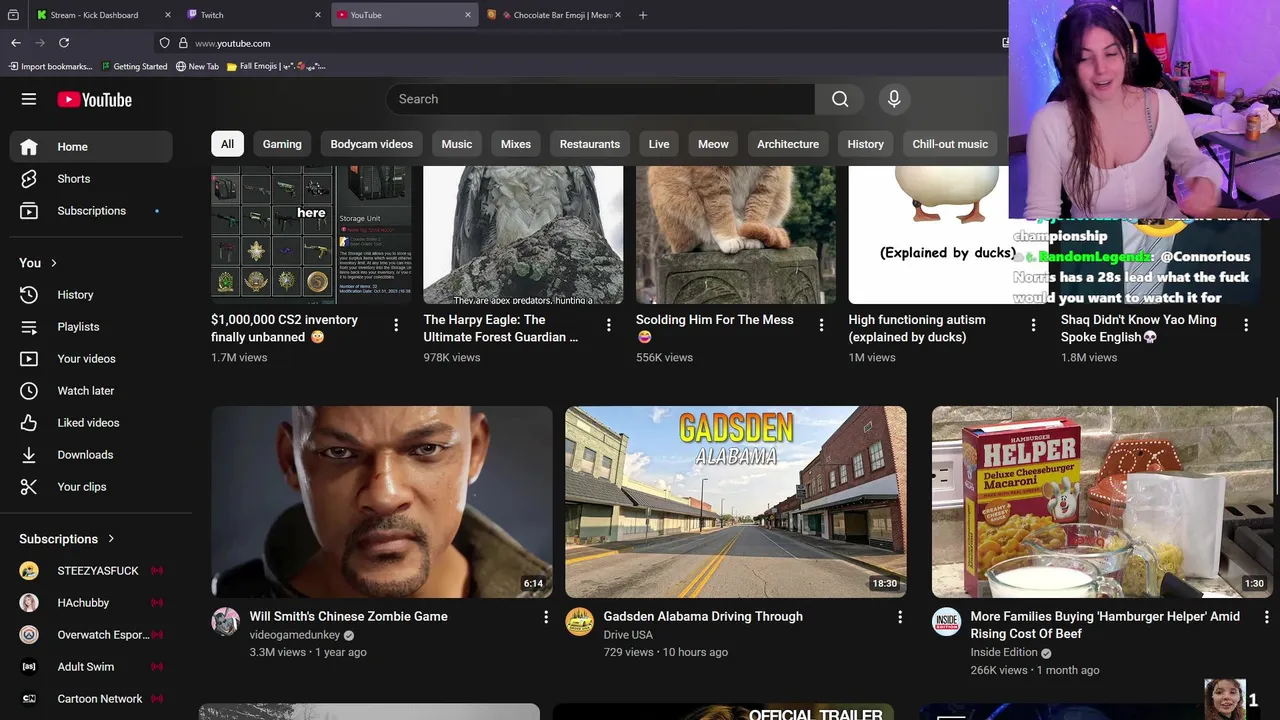1280x720 pixels.
Task: Select the Mixes filter chip
Action: click(516, 144)
